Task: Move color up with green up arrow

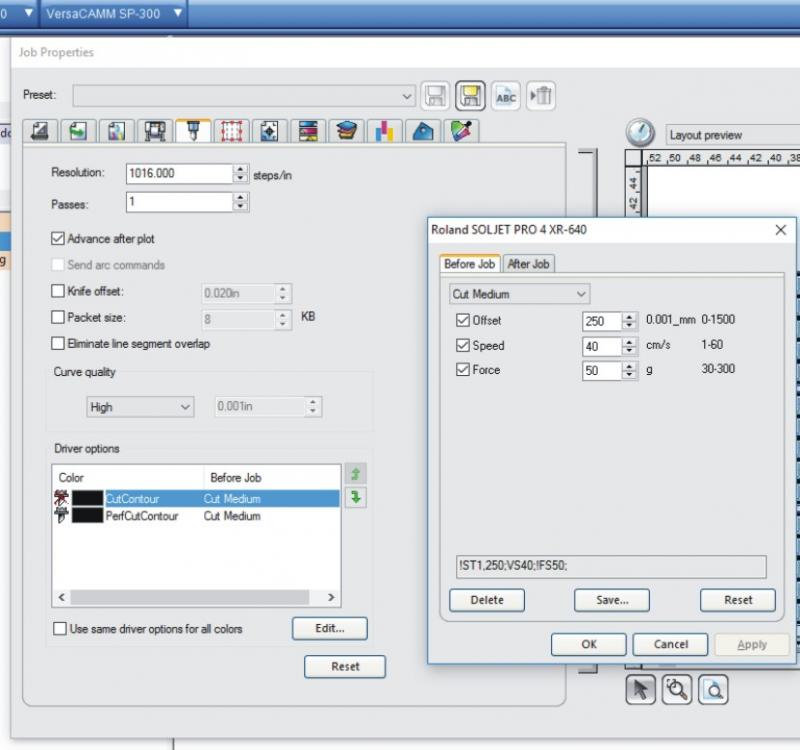Action: pos(356,474)
